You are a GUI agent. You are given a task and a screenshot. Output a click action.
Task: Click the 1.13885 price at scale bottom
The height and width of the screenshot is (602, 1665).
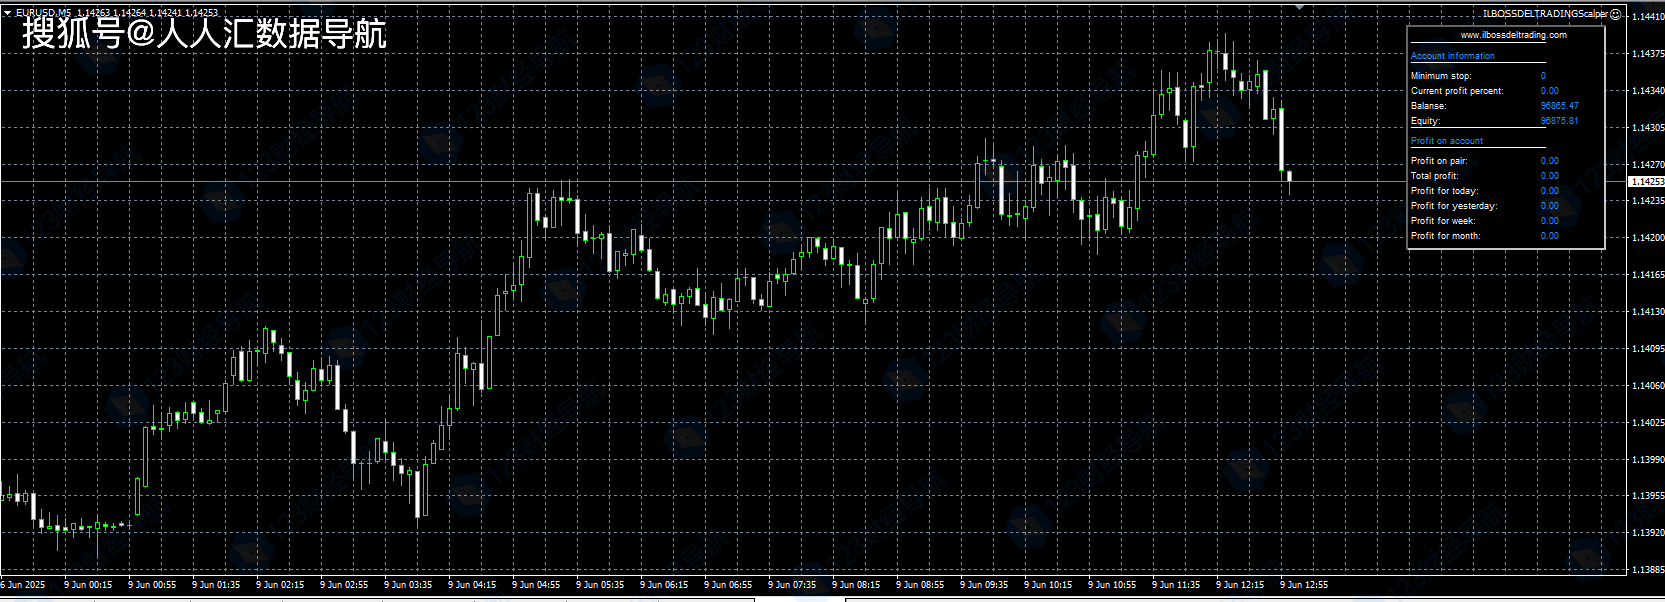coord(1647,570)
